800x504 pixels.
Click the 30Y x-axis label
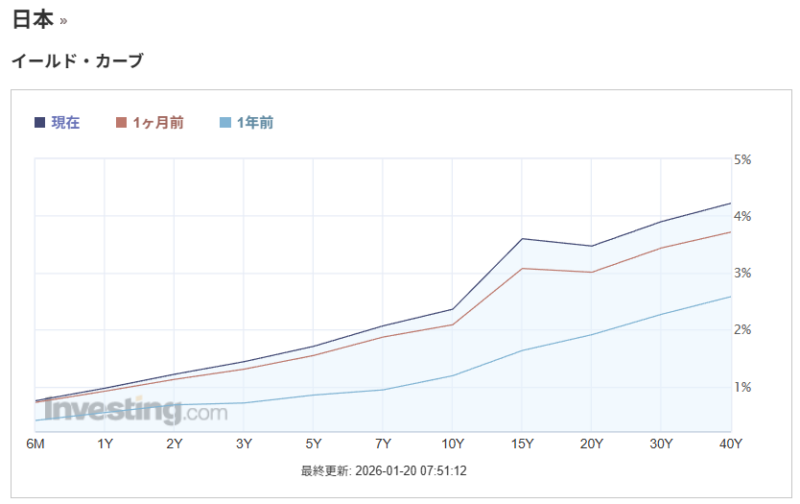coord(661,444)
